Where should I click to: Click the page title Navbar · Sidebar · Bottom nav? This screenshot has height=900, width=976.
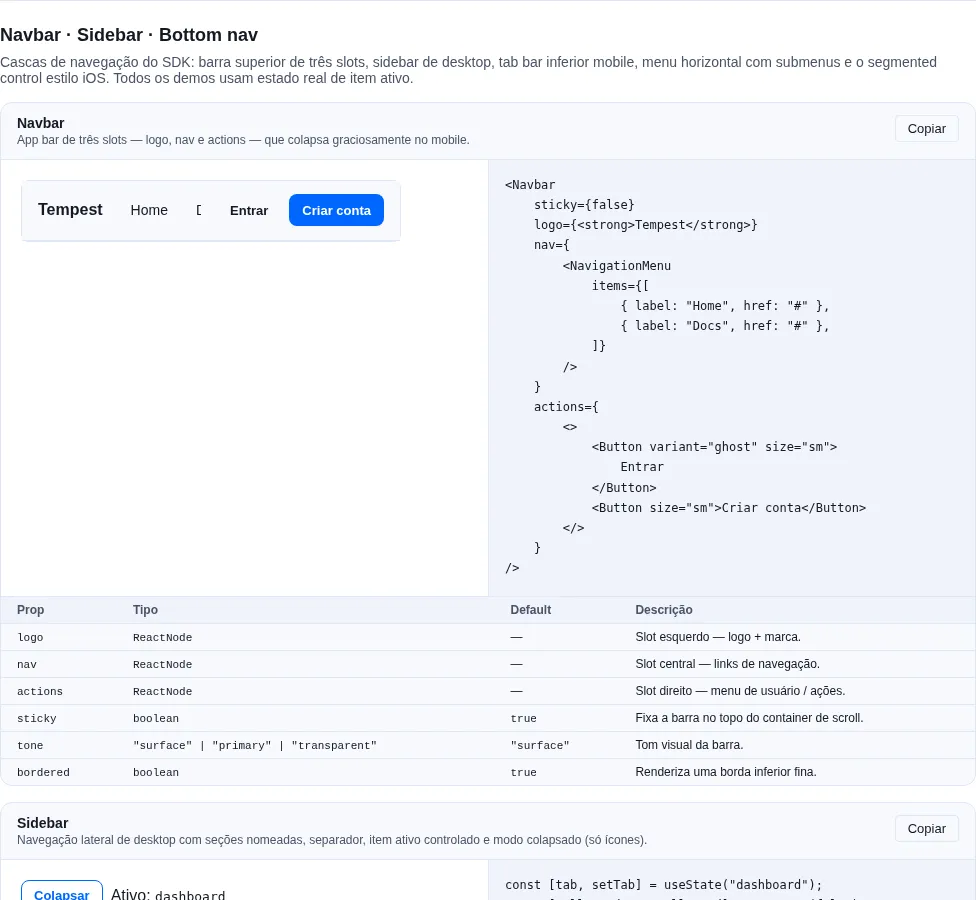pyautogui.click(x=129, y=35)
